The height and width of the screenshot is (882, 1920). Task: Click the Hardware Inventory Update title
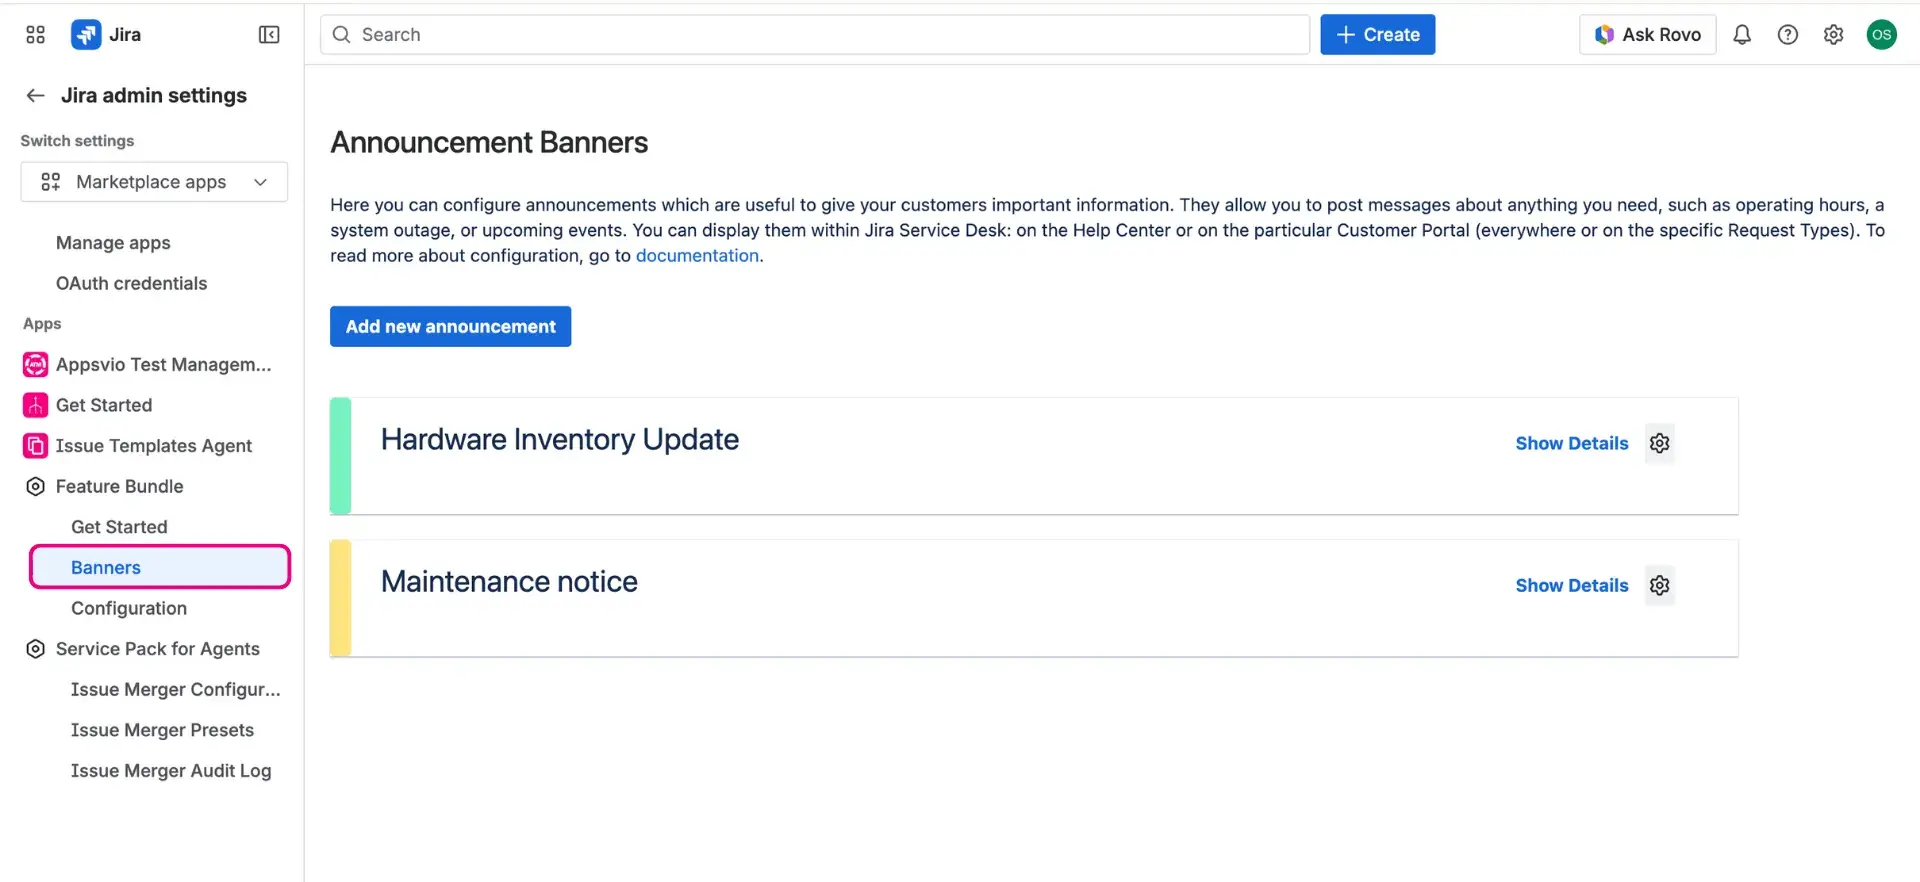tap(560, 440)
